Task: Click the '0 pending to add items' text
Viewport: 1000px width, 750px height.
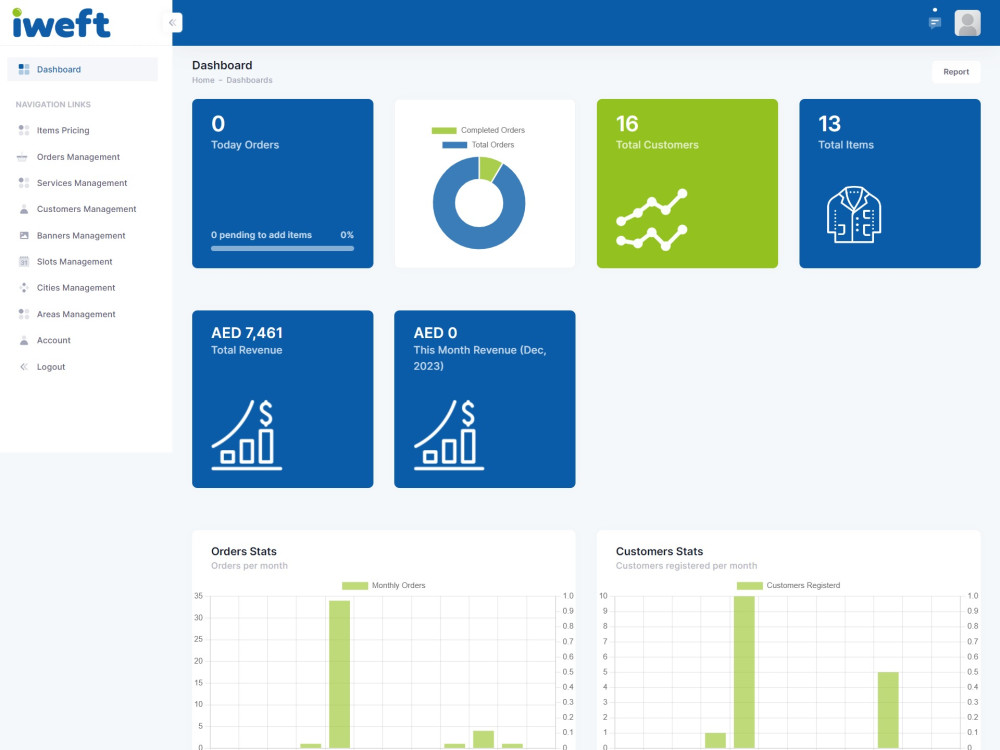Action: coord(261,235)
